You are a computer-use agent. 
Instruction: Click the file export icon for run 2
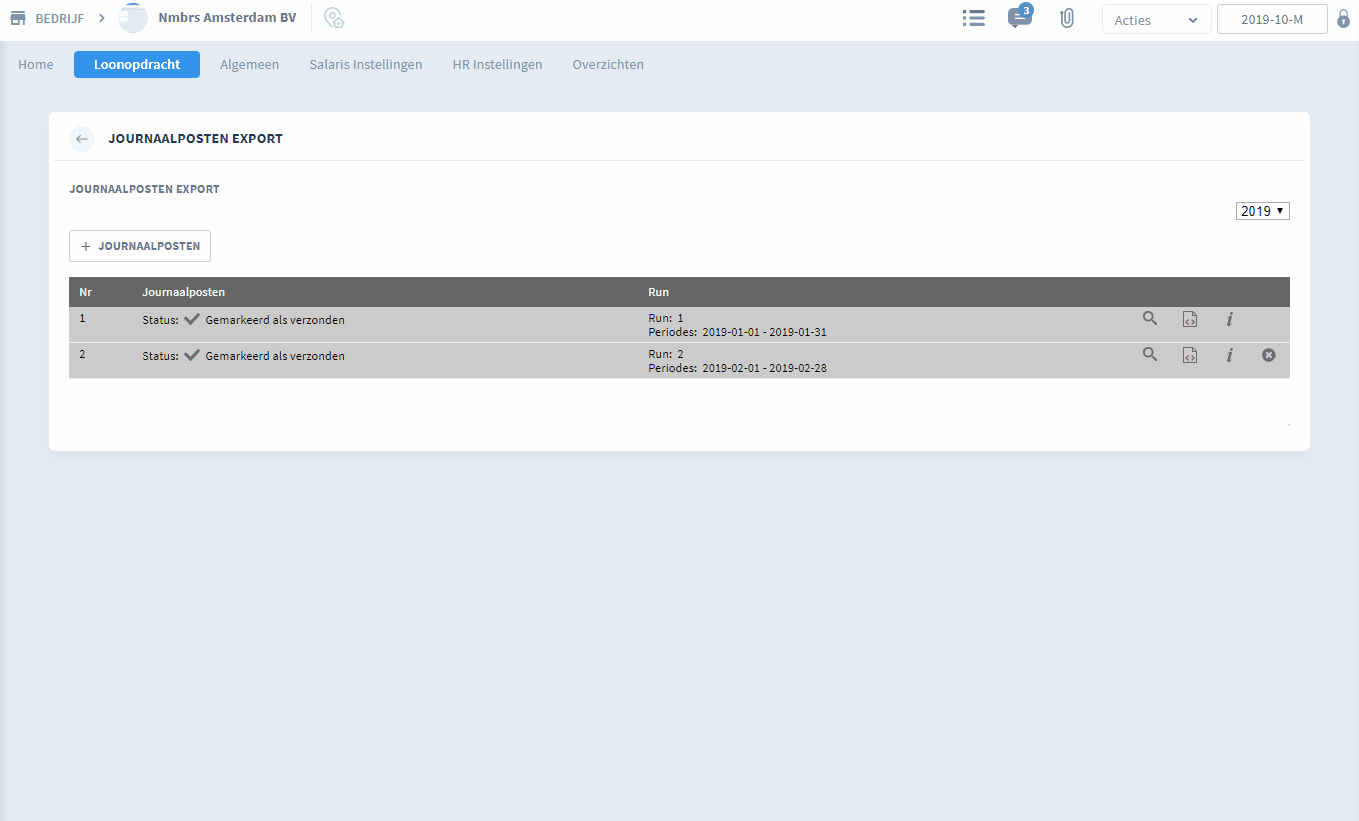point(1189,355)
